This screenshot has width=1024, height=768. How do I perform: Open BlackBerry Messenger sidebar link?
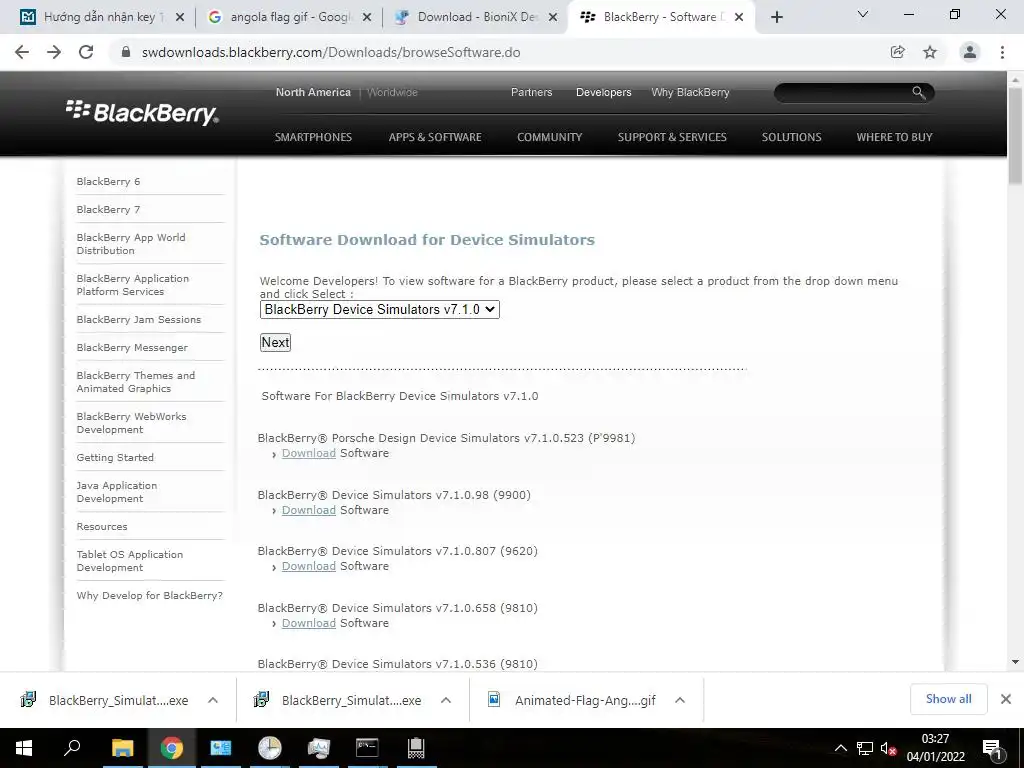[x=132, y=347]
